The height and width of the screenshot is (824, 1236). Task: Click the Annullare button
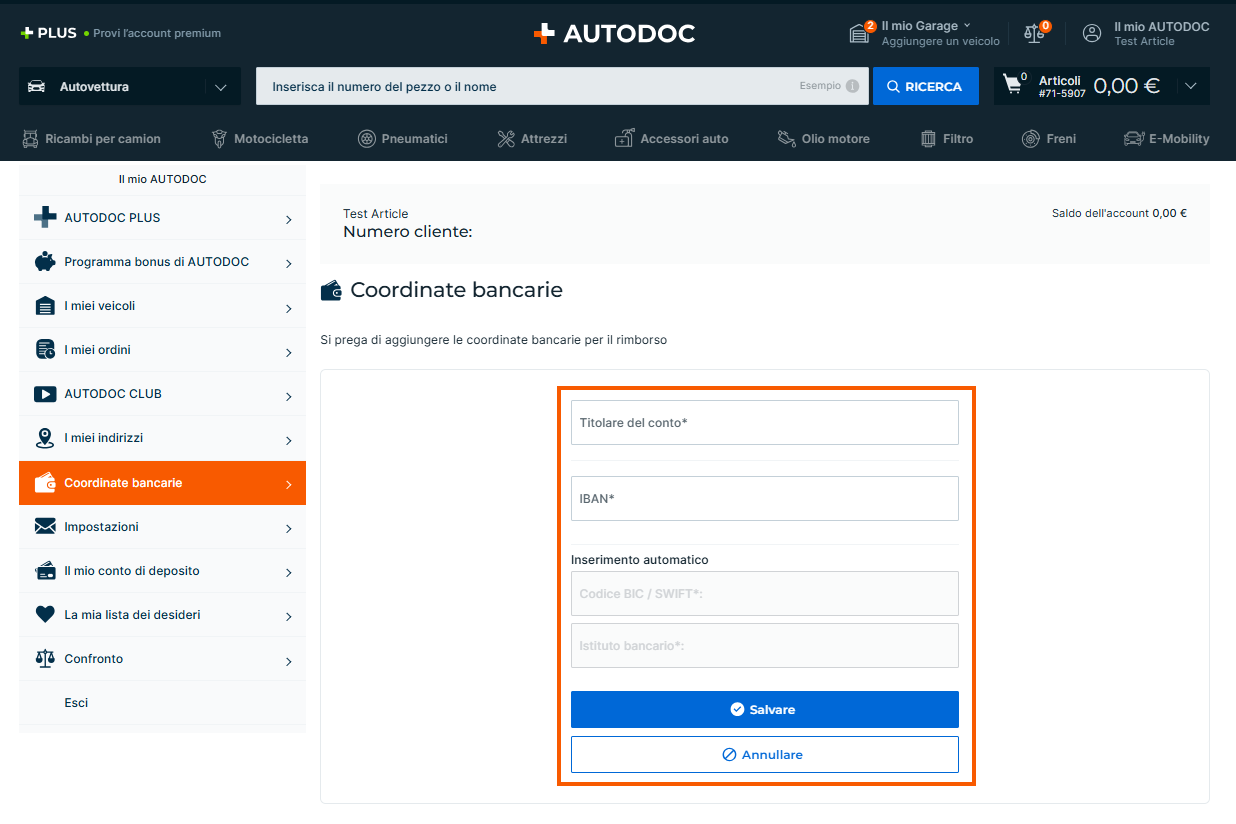[x=764, y=755]
